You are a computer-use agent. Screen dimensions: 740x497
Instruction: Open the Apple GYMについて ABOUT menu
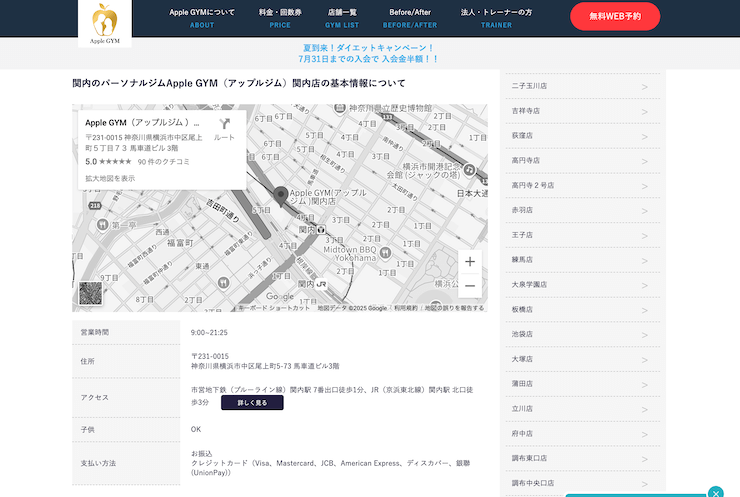tap(202, 18)
